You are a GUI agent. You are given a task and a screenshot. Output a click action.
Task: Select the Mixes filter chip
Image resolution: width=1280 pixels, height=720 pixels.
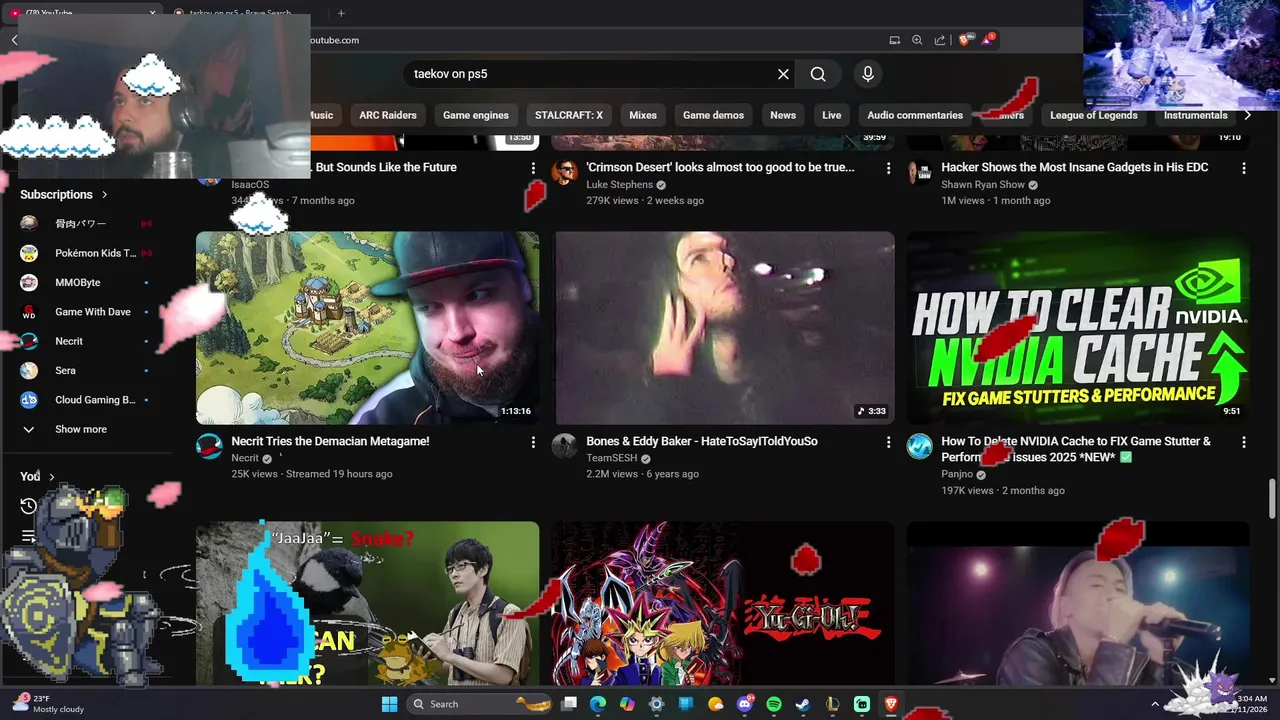tap(643, 115)
